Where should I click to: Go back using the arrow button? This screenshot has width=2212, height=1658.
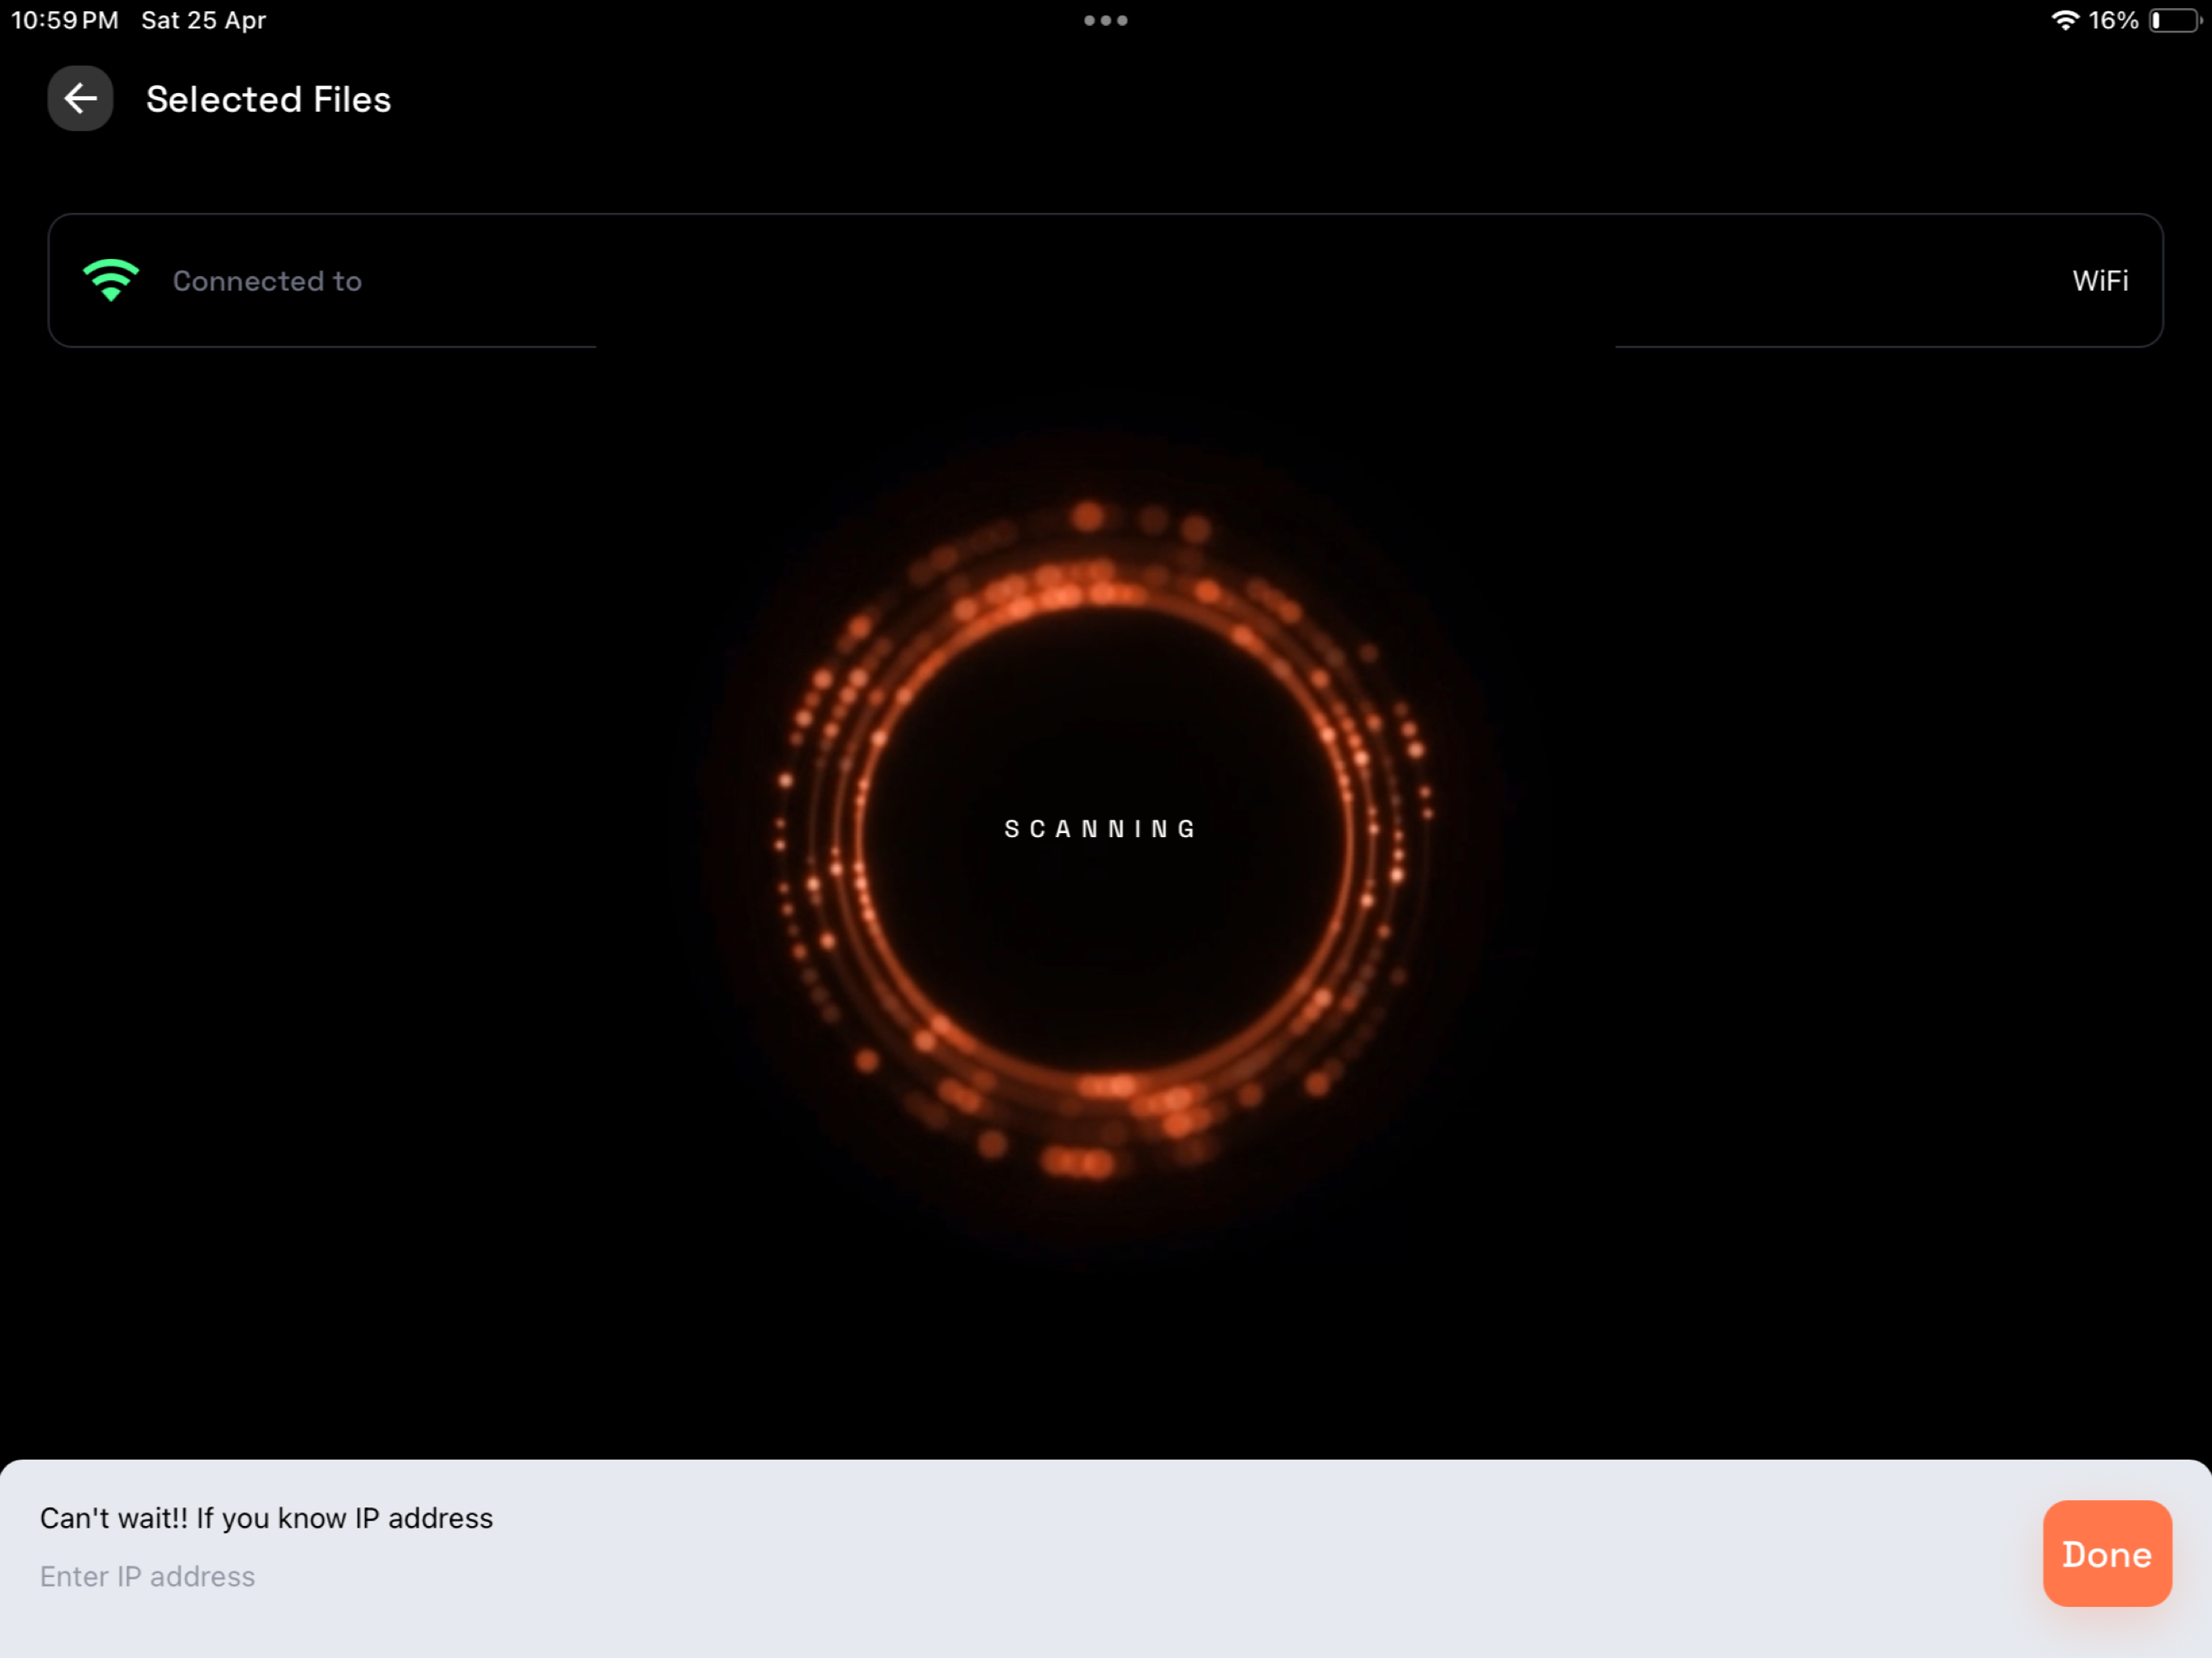click(x=80, y=98)
